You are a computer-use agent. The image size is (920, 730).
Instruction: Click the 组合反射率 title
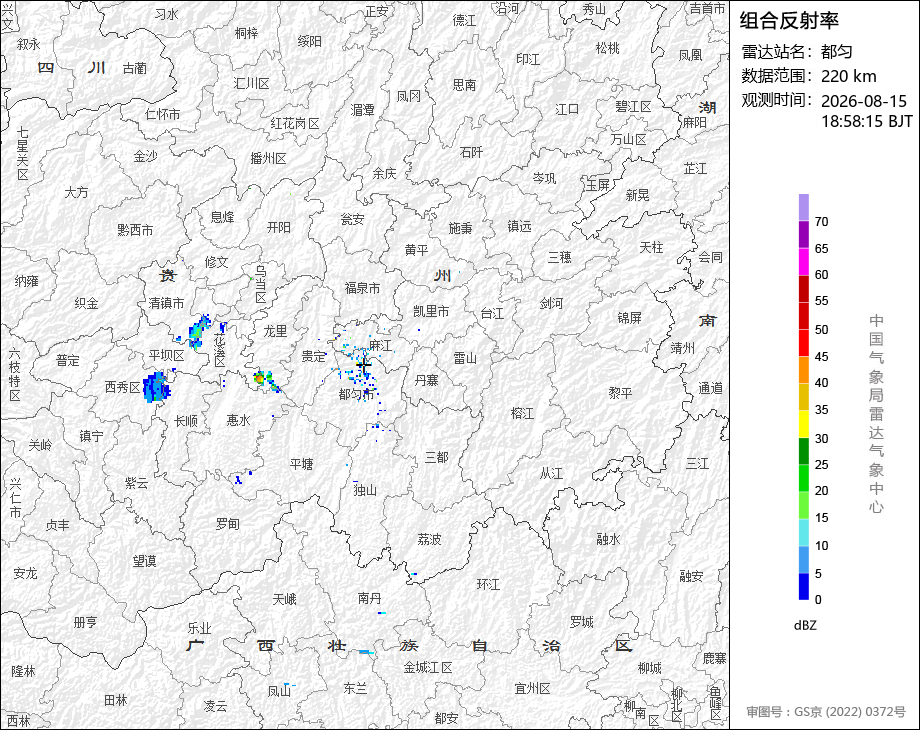pos(789,21)
